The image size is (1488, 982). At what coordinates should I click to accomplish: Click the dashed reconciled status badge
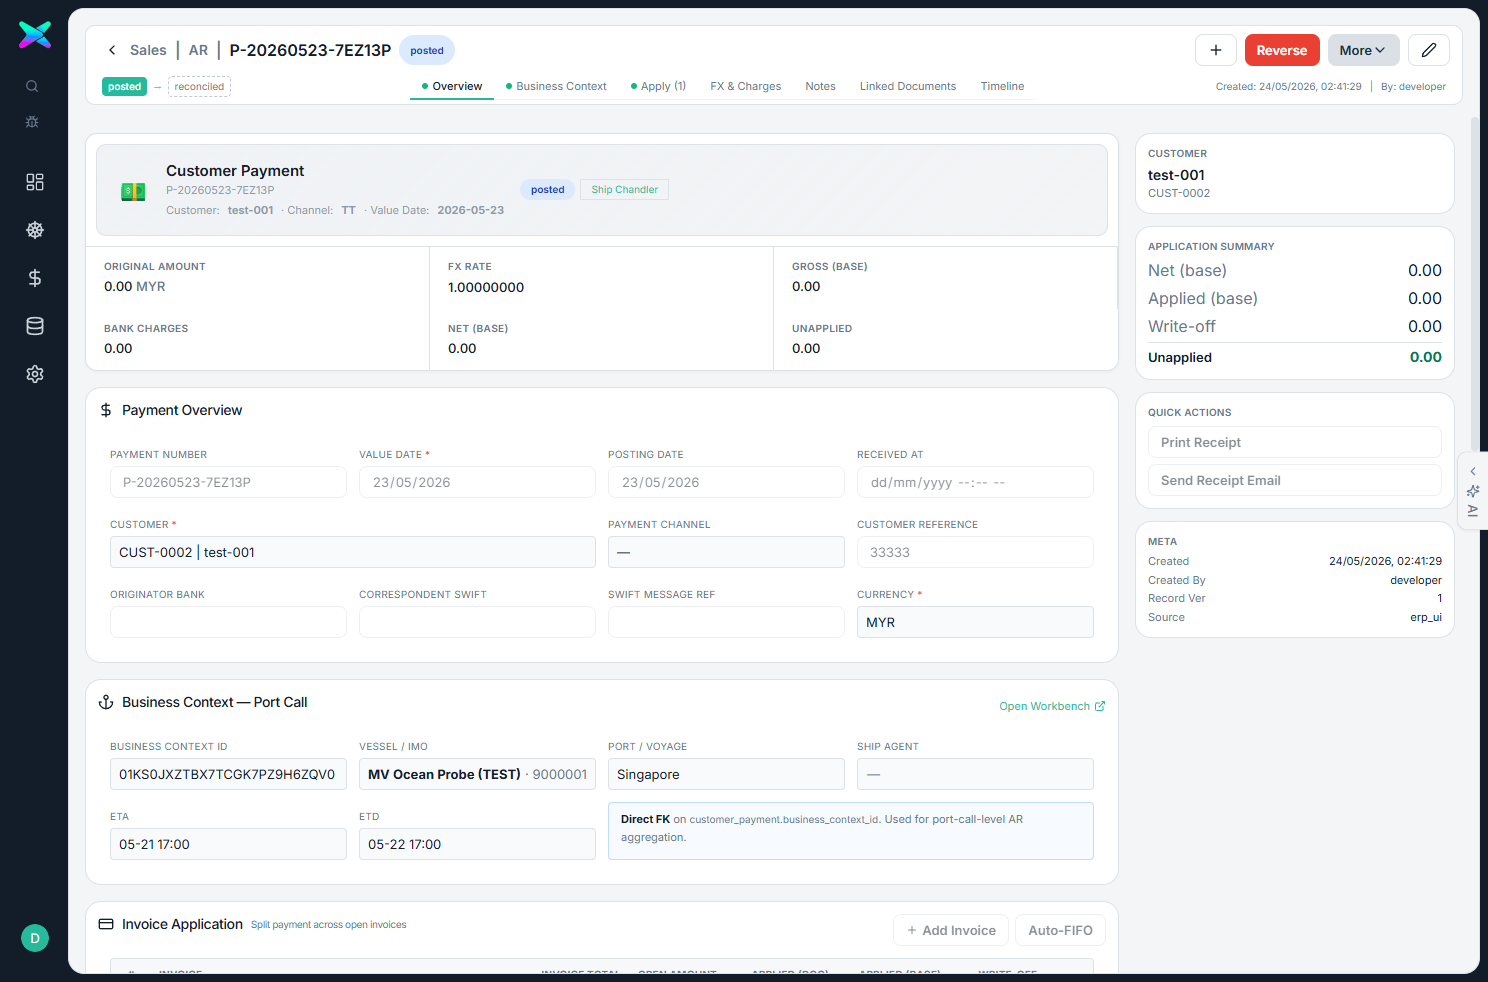199,86
